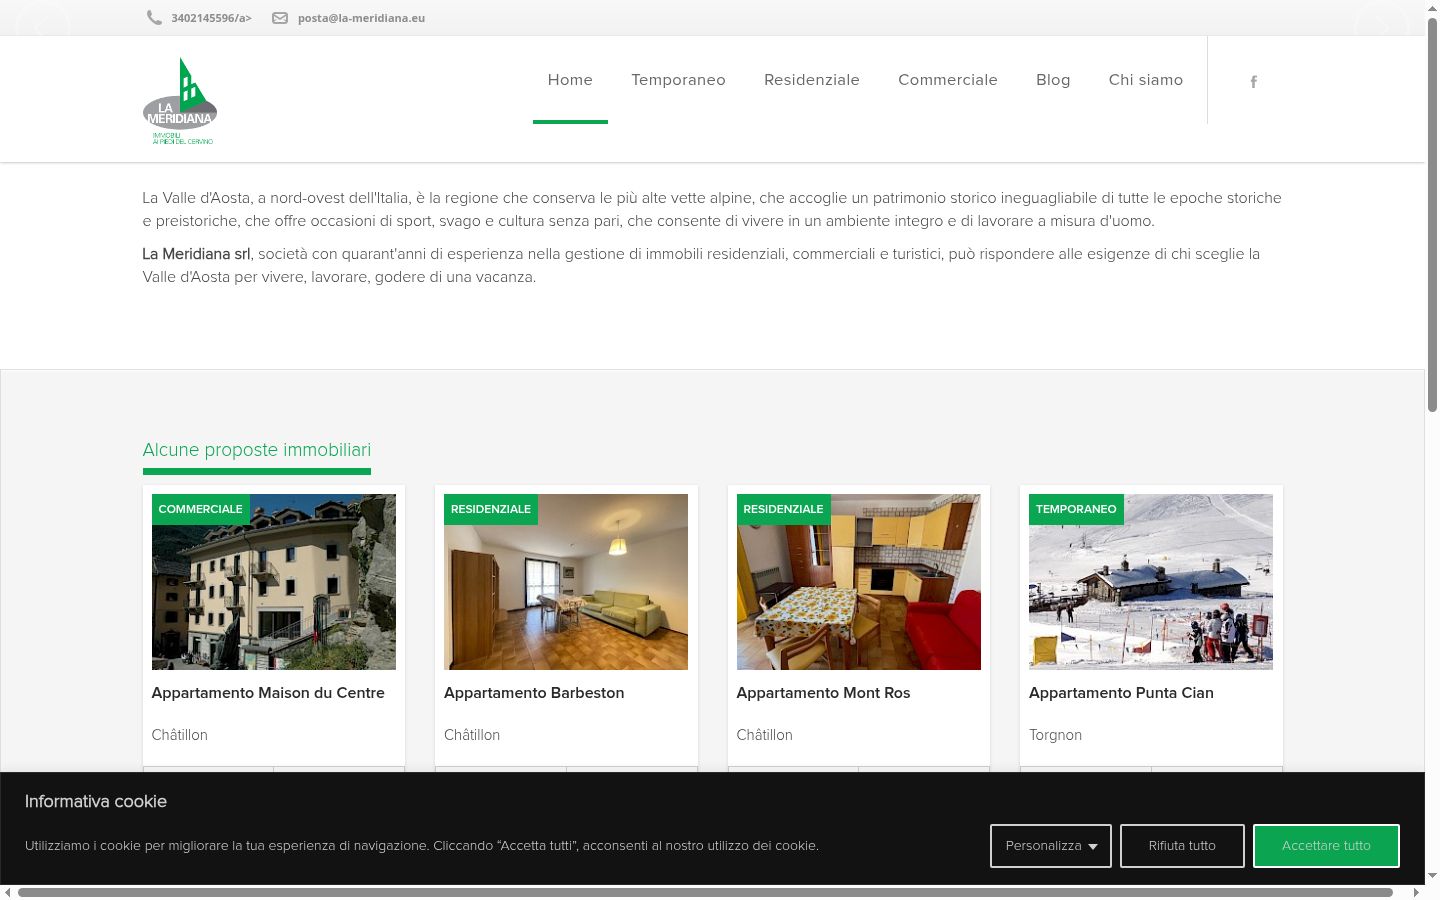The height and width of the screenshot is (900, 1440).
Task: Click RESIDENZIALE badge on Mont Ros card
Action: 783,509
